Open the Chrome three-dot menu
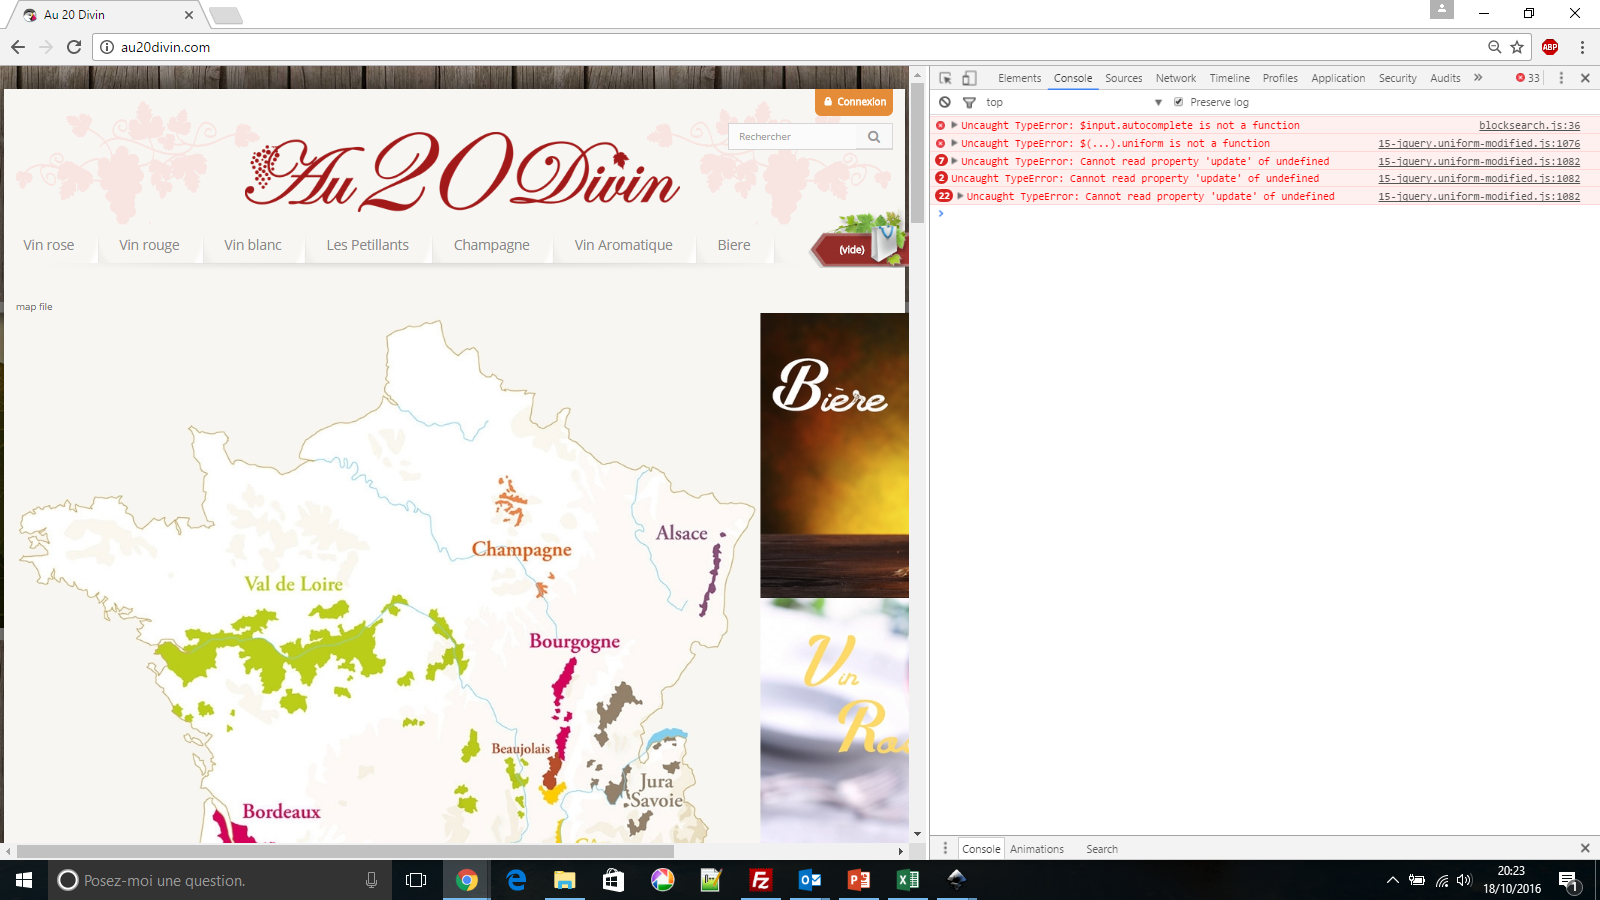This screenshot has height=900, width=1600. coord(1582,47)
